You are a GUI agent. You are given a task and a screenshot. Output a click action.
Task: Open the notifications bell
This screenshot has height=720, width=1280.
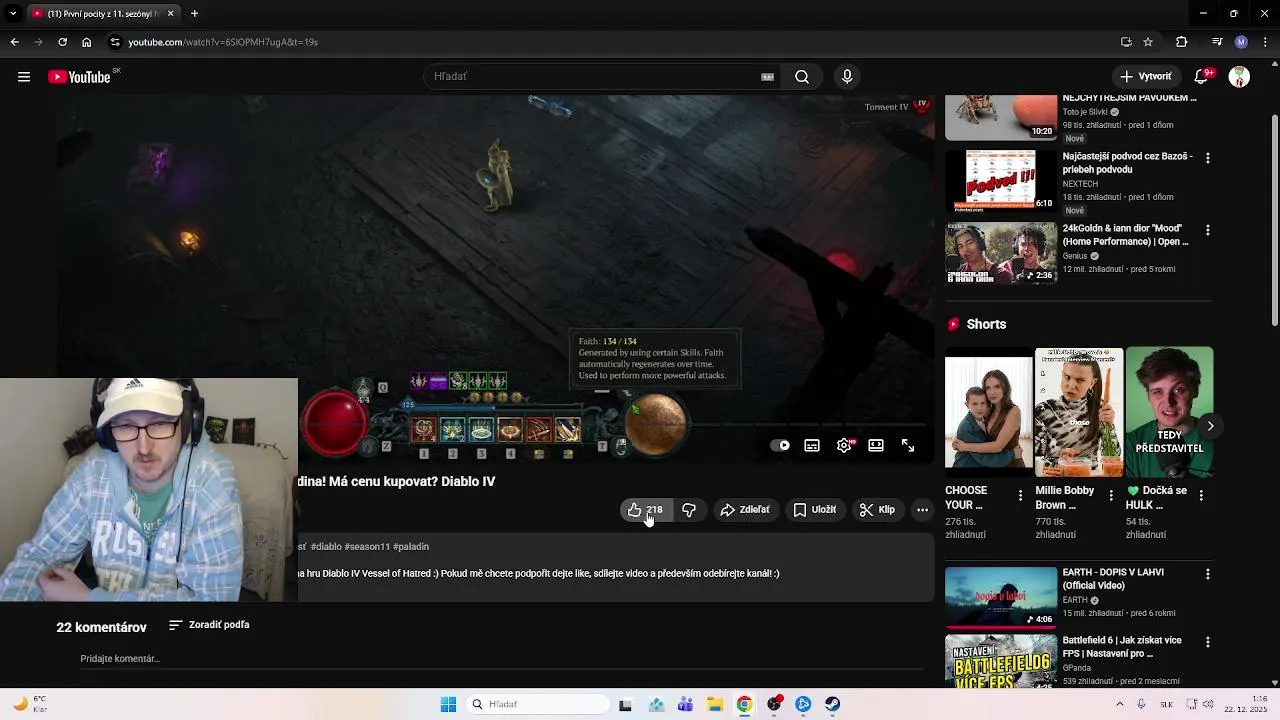click(x=1203, y=77)
